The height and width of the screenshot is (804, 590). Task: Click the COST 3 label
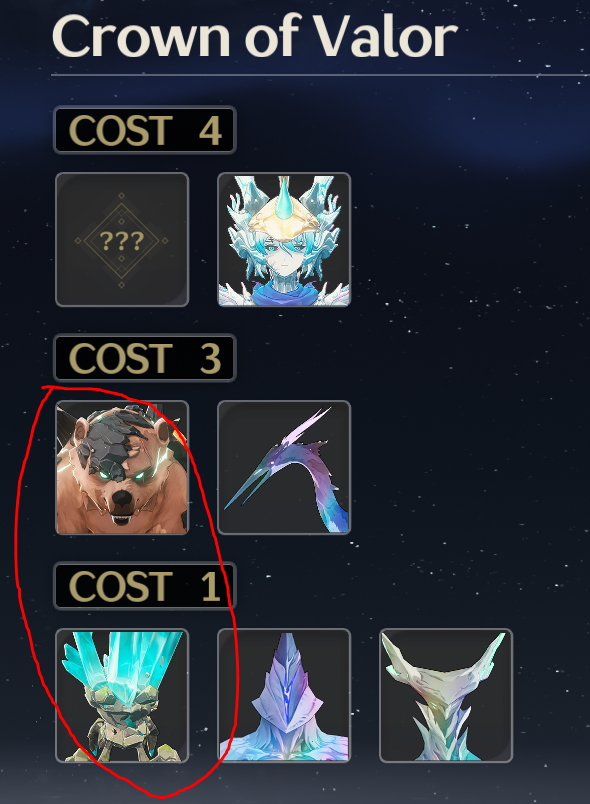145,358
